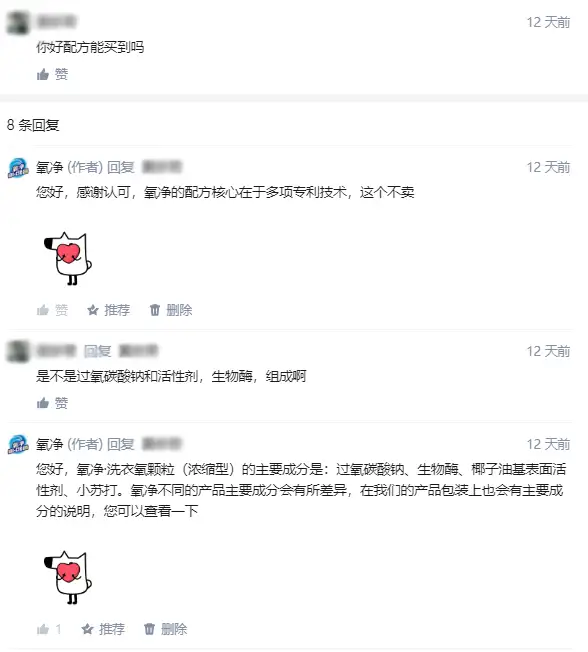Open the blurred avatar on the third reply
This screenshot has height=652, width=588.
tap(18, 351)
